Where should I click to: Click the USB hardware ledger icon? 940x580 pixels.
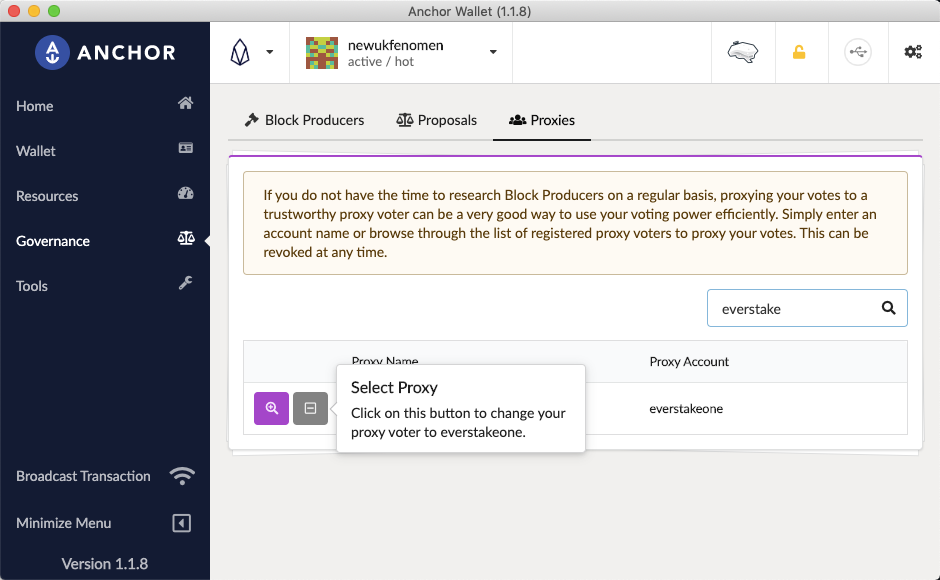(858, 52)
